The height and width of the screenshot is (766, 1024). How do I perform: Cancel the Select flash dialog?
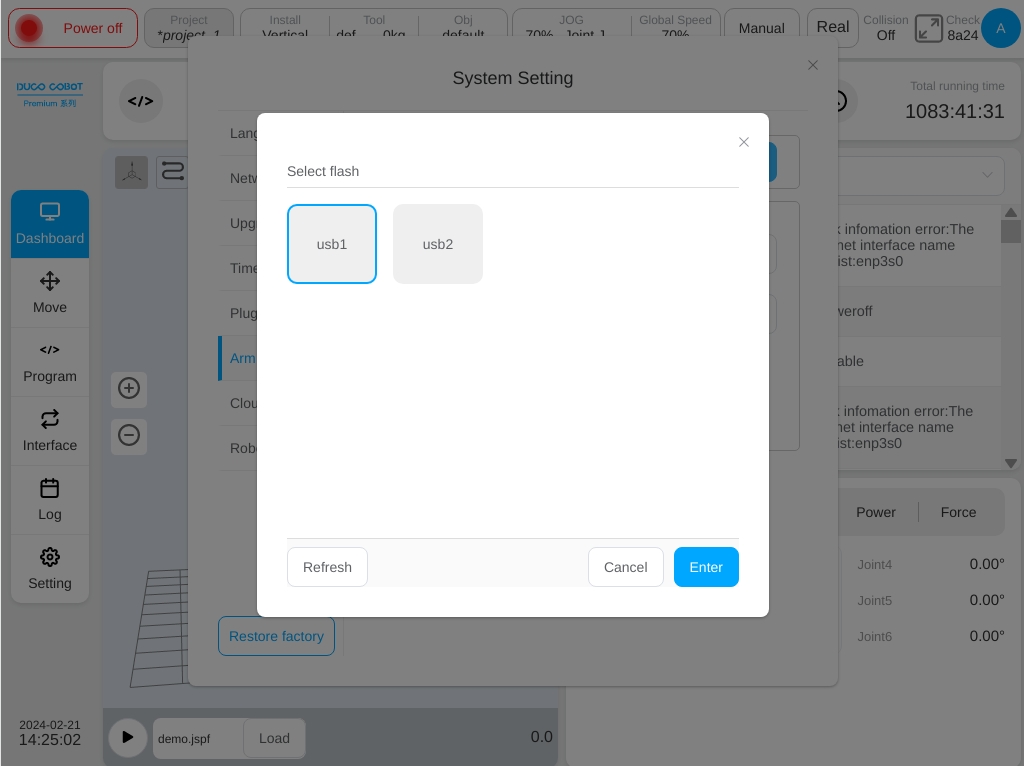coord(626,567)
